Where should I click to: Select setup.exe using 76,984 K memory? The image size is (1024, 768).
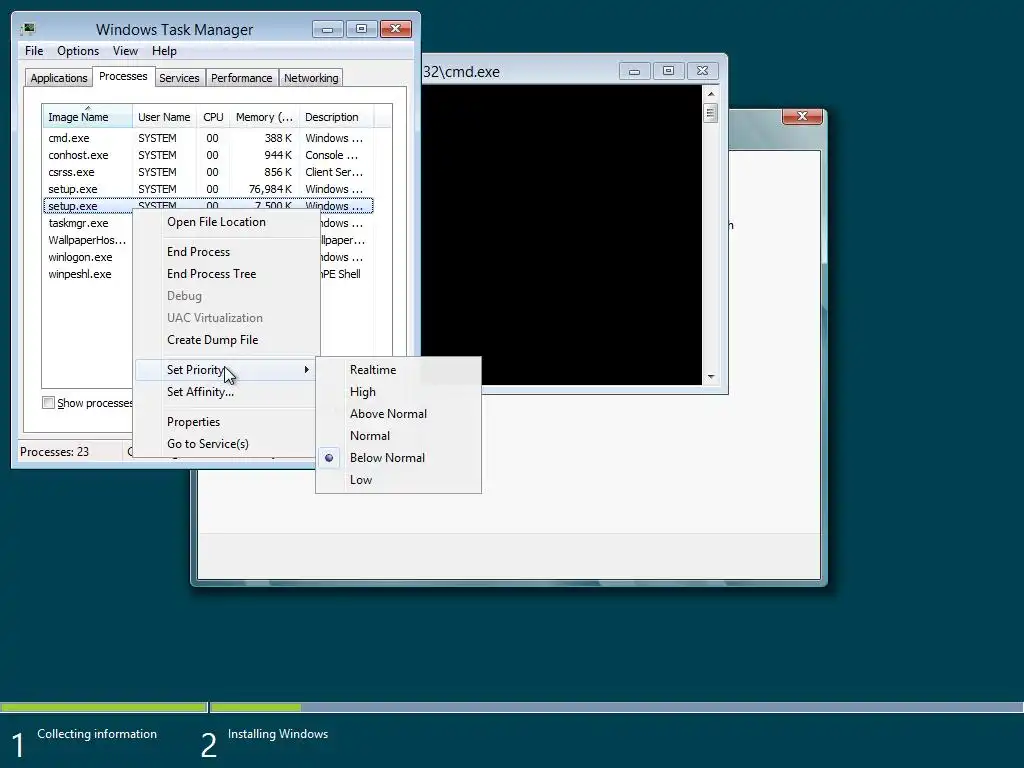[x=208, y=189]
